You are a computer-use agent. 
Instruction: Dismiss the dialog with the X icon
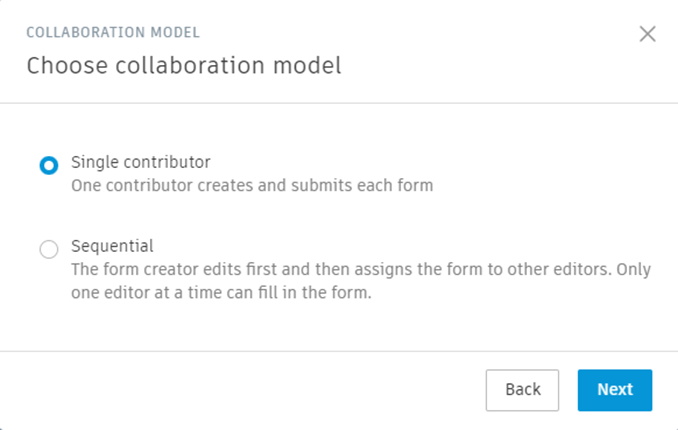point(647,34)
